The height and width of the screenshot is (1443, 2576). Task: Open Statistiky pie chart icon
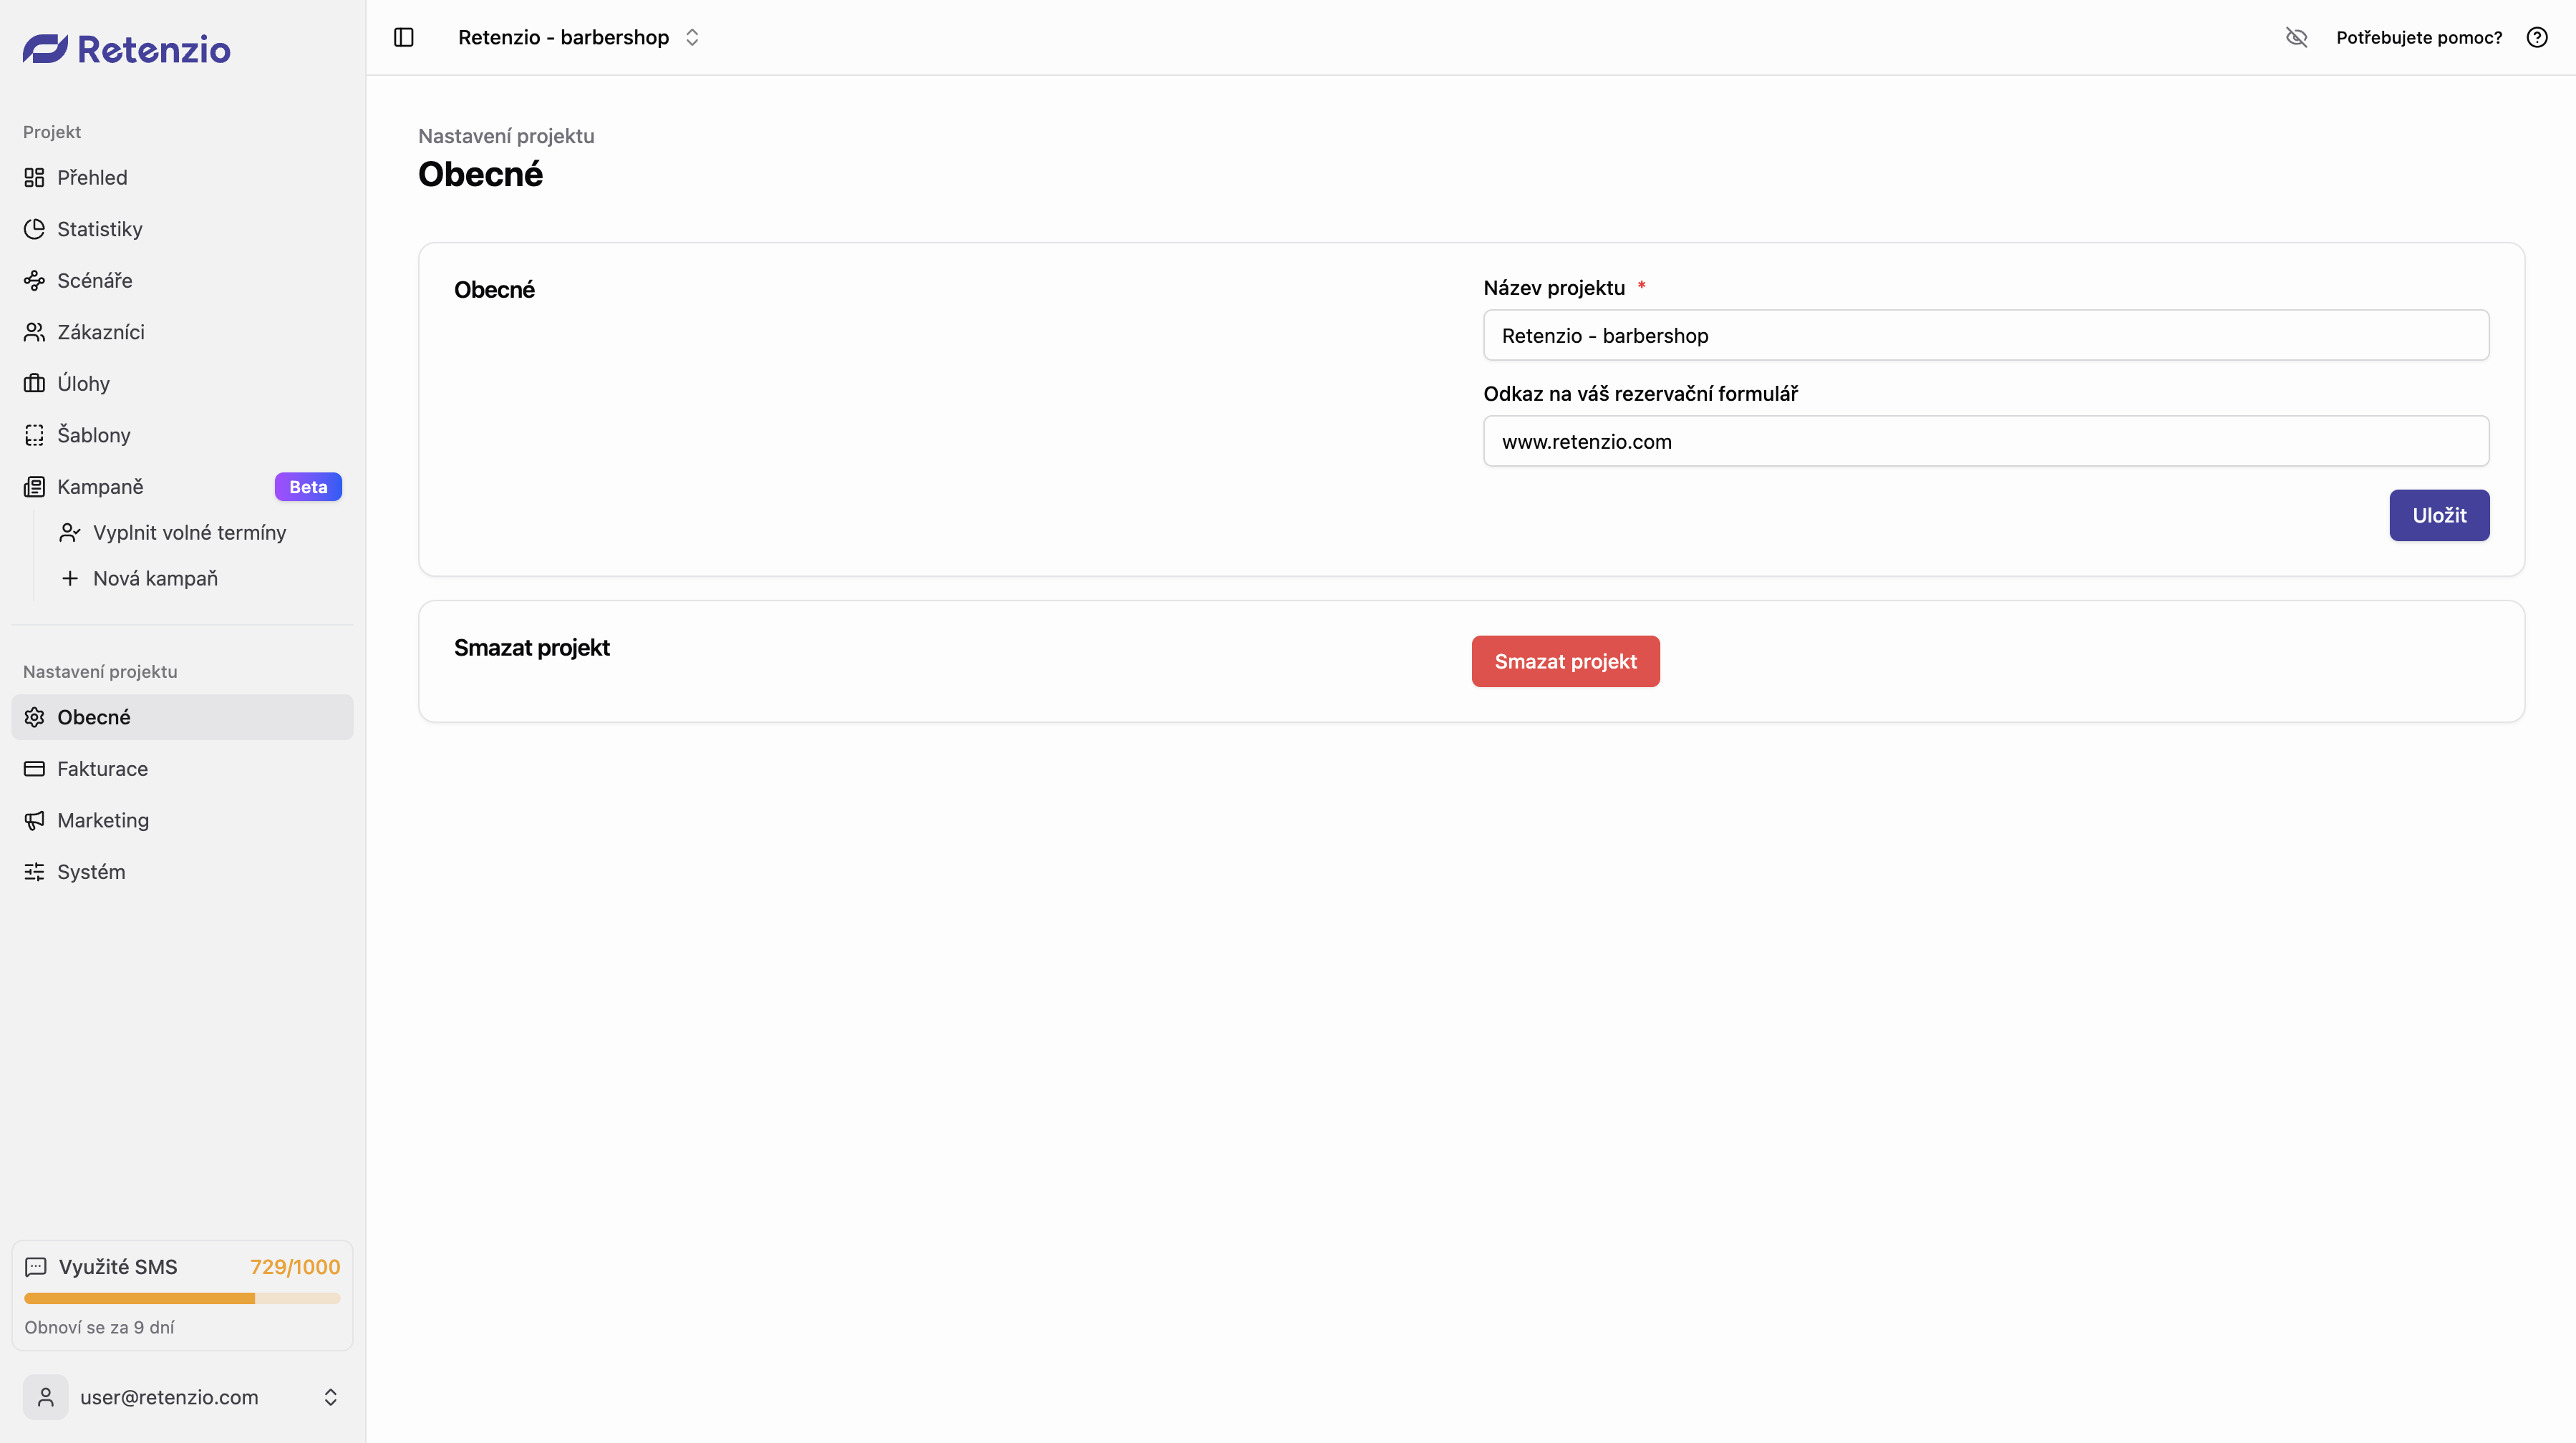point(34,229)
